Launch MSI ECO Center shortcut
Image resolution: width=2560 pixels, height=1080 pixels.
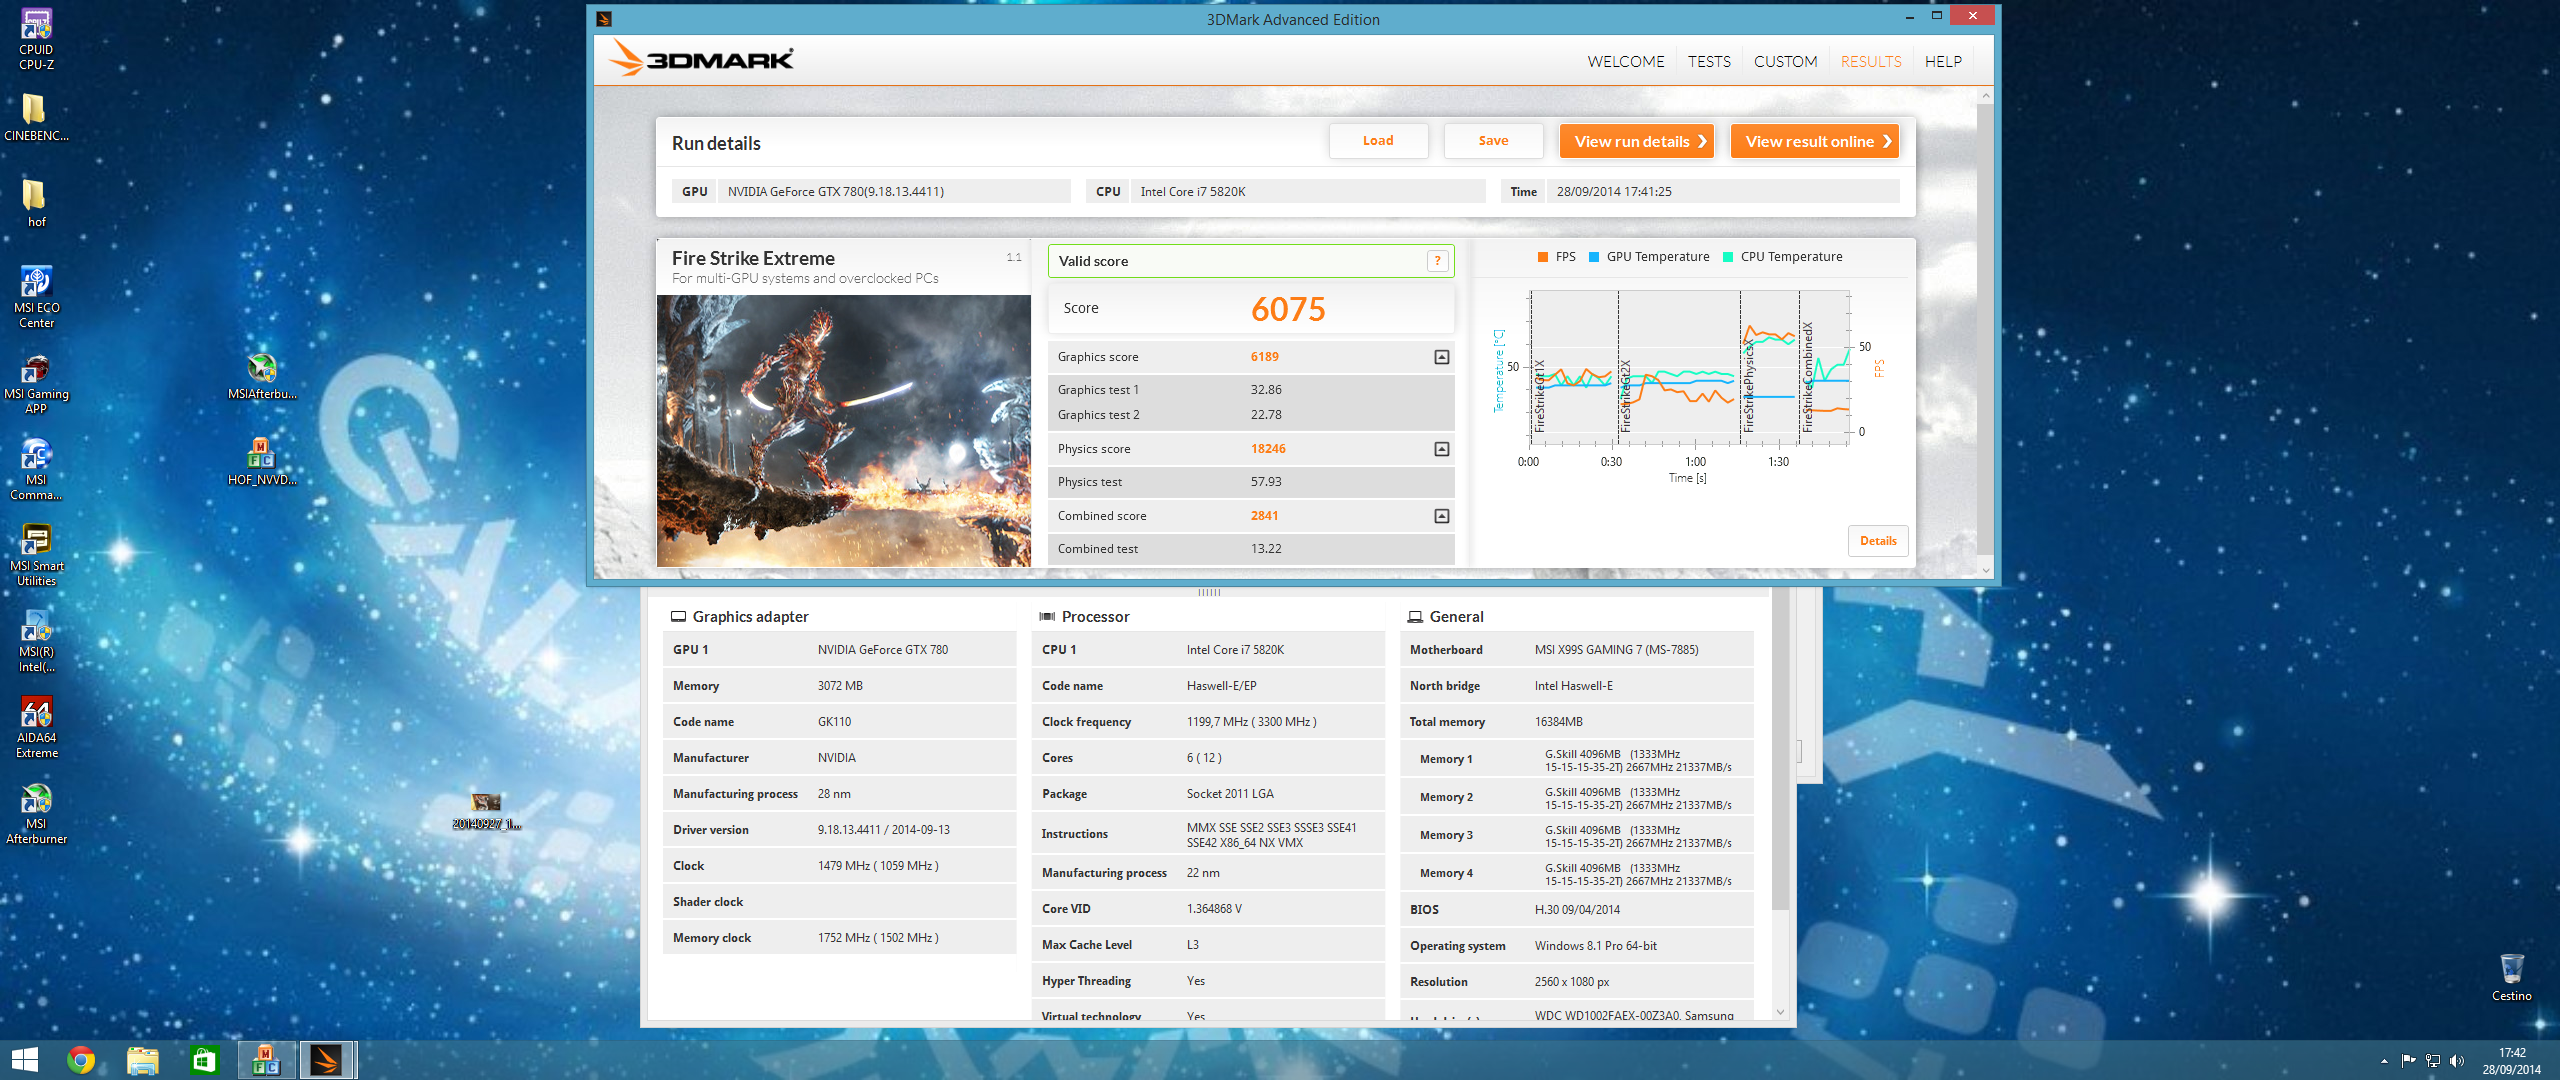click(x=36, y=297)
